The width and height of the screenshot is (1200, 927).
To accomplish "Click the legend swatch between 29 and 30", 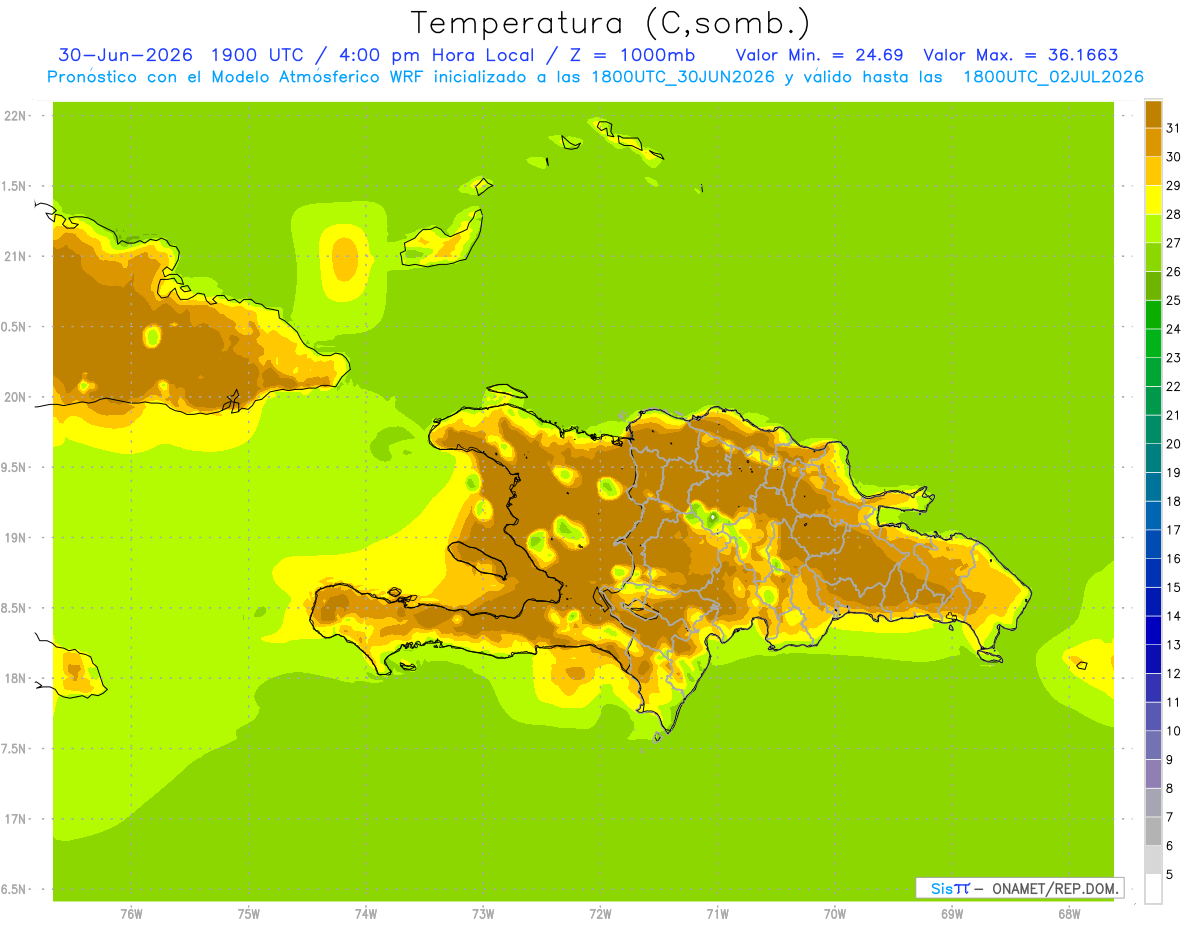I will pos(1153,171).
